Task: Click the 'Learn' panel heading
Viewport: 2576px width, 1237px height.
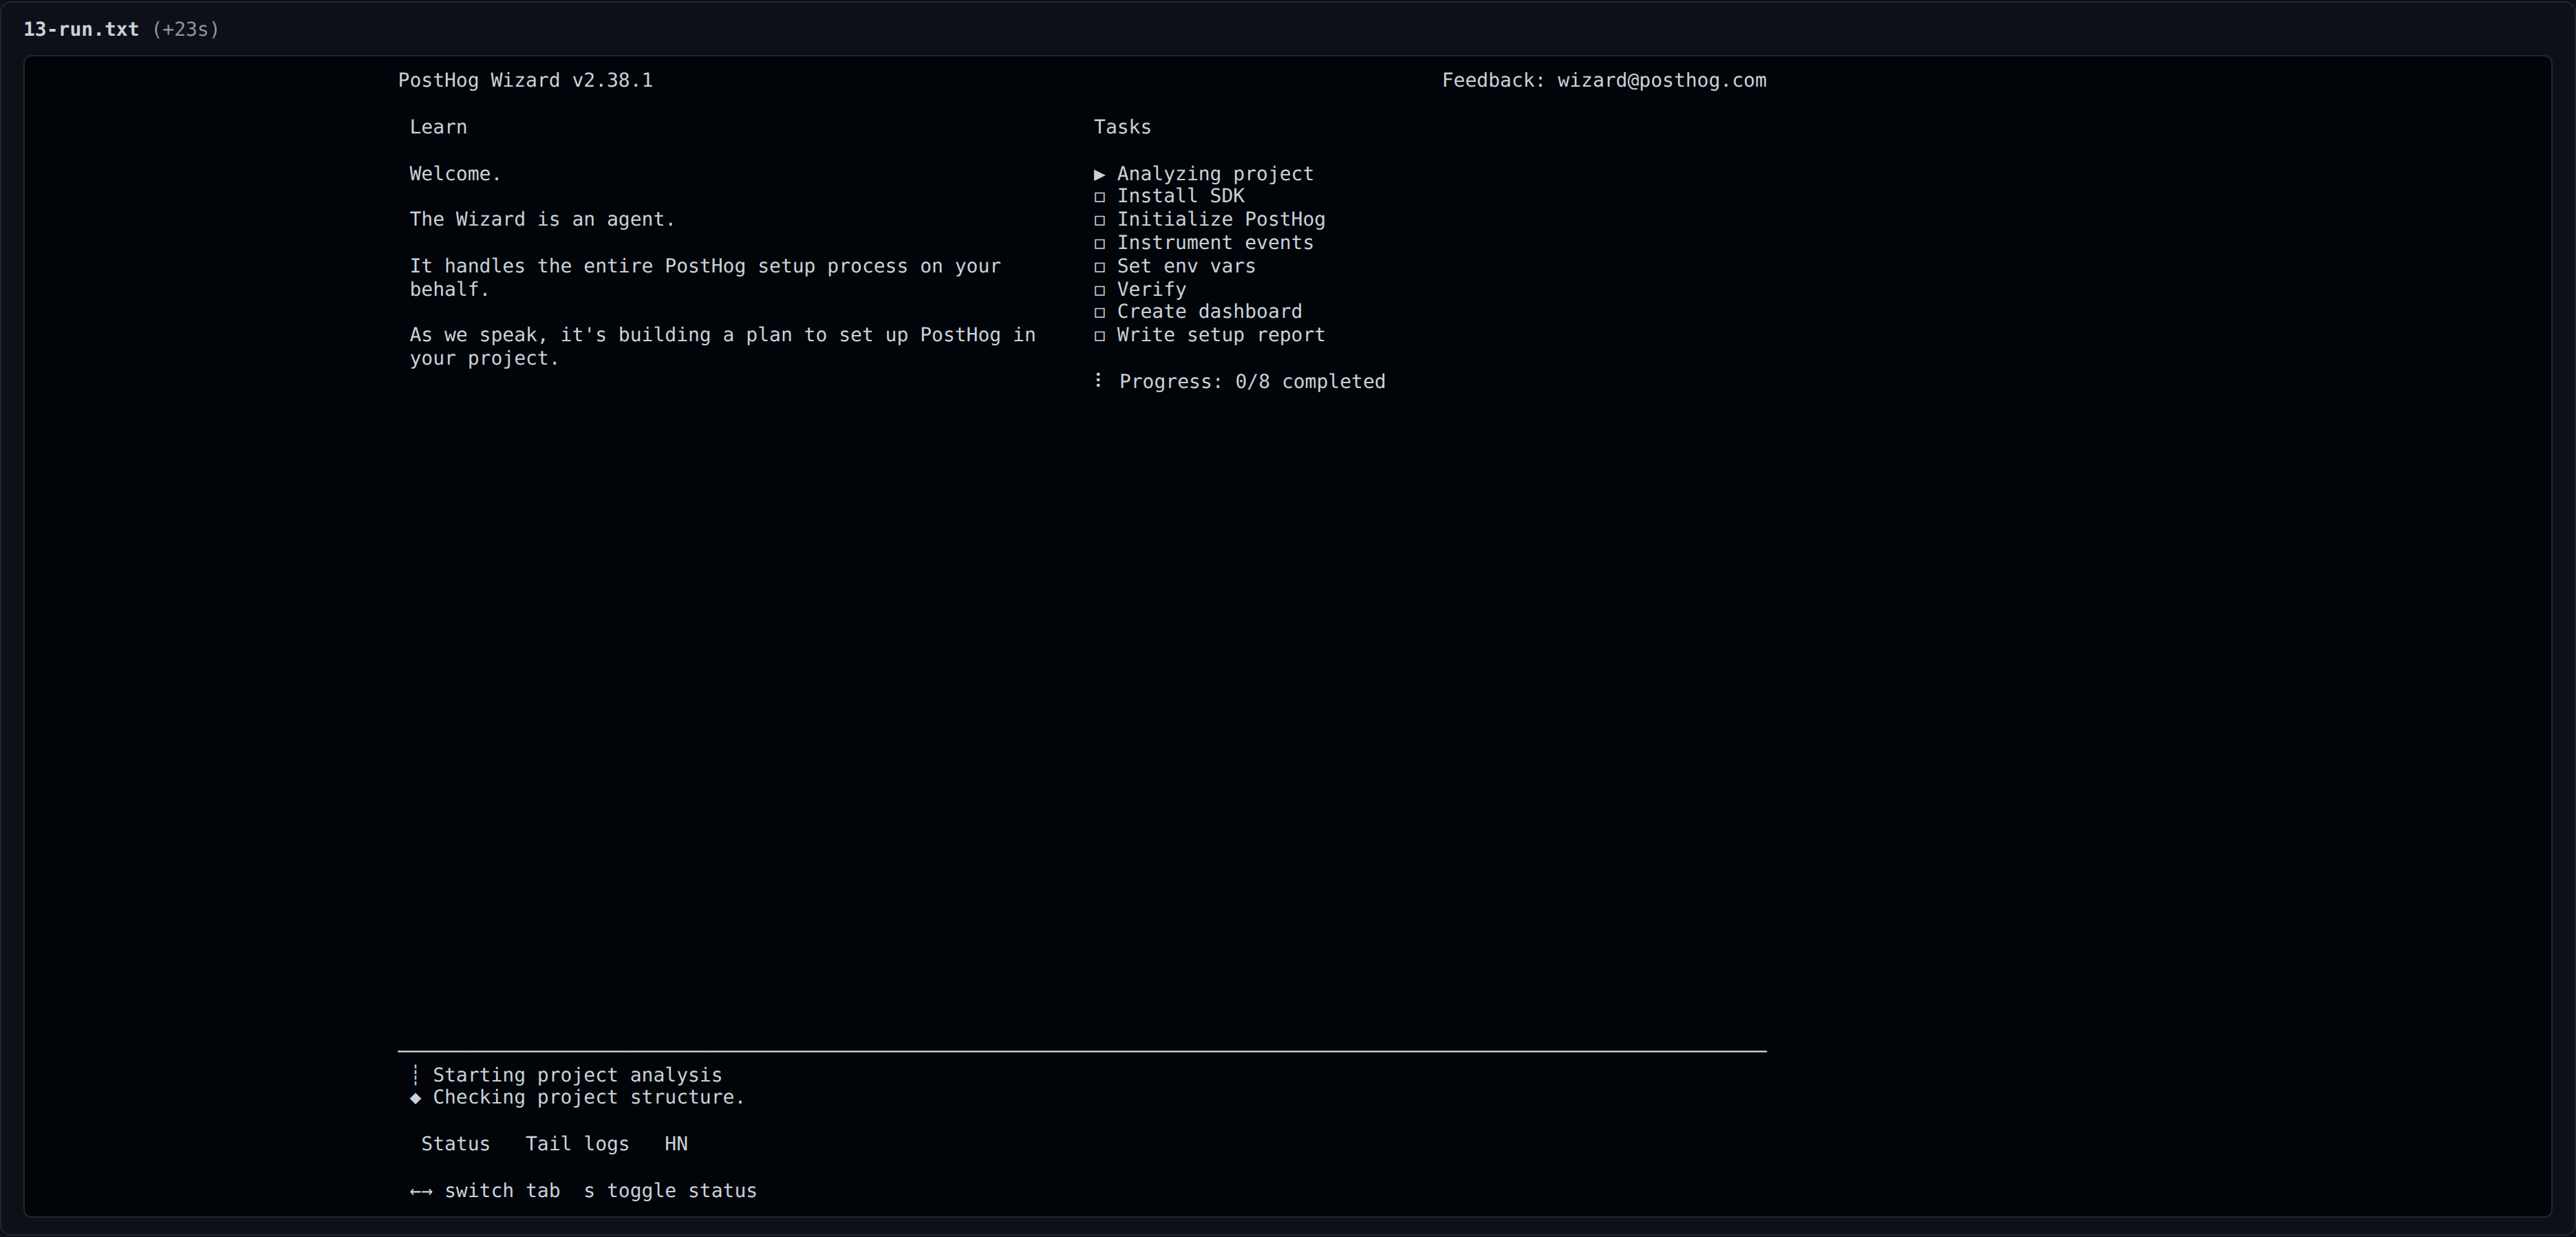Action: (438, 127)
